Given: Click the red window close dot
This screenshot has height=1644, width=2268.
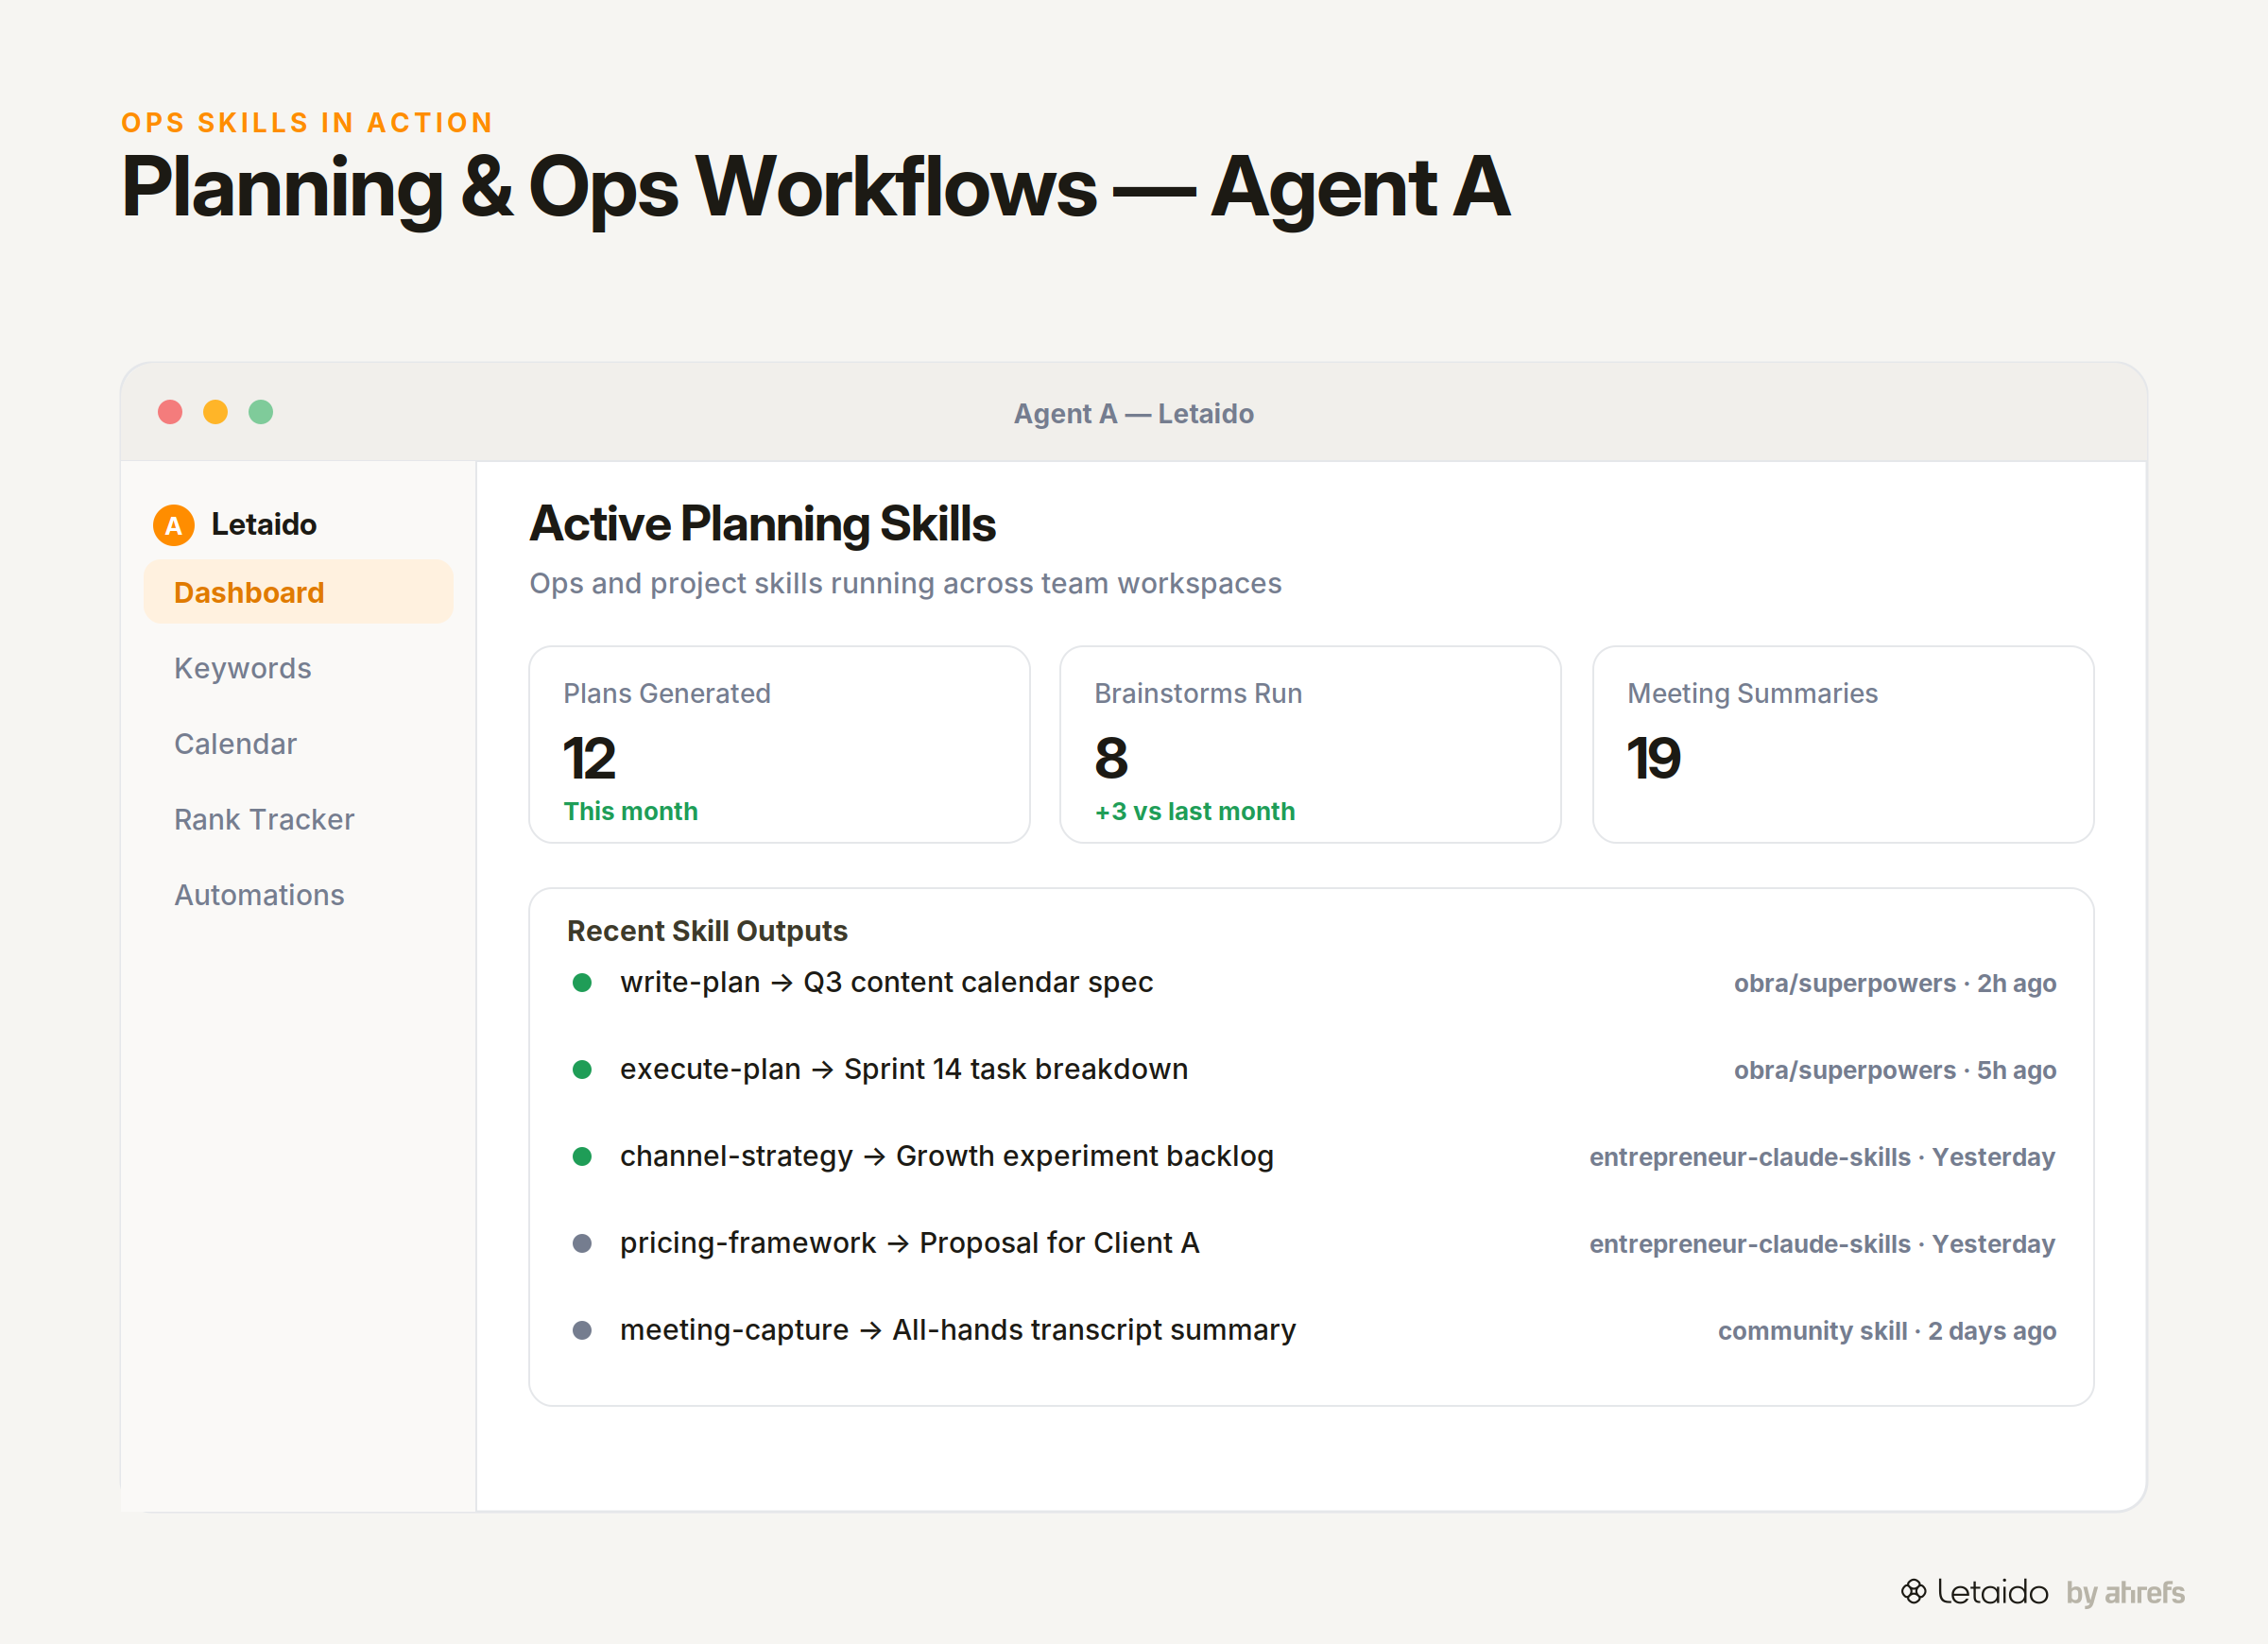Looking at the screenshot, I should click(x=170, y=412).
